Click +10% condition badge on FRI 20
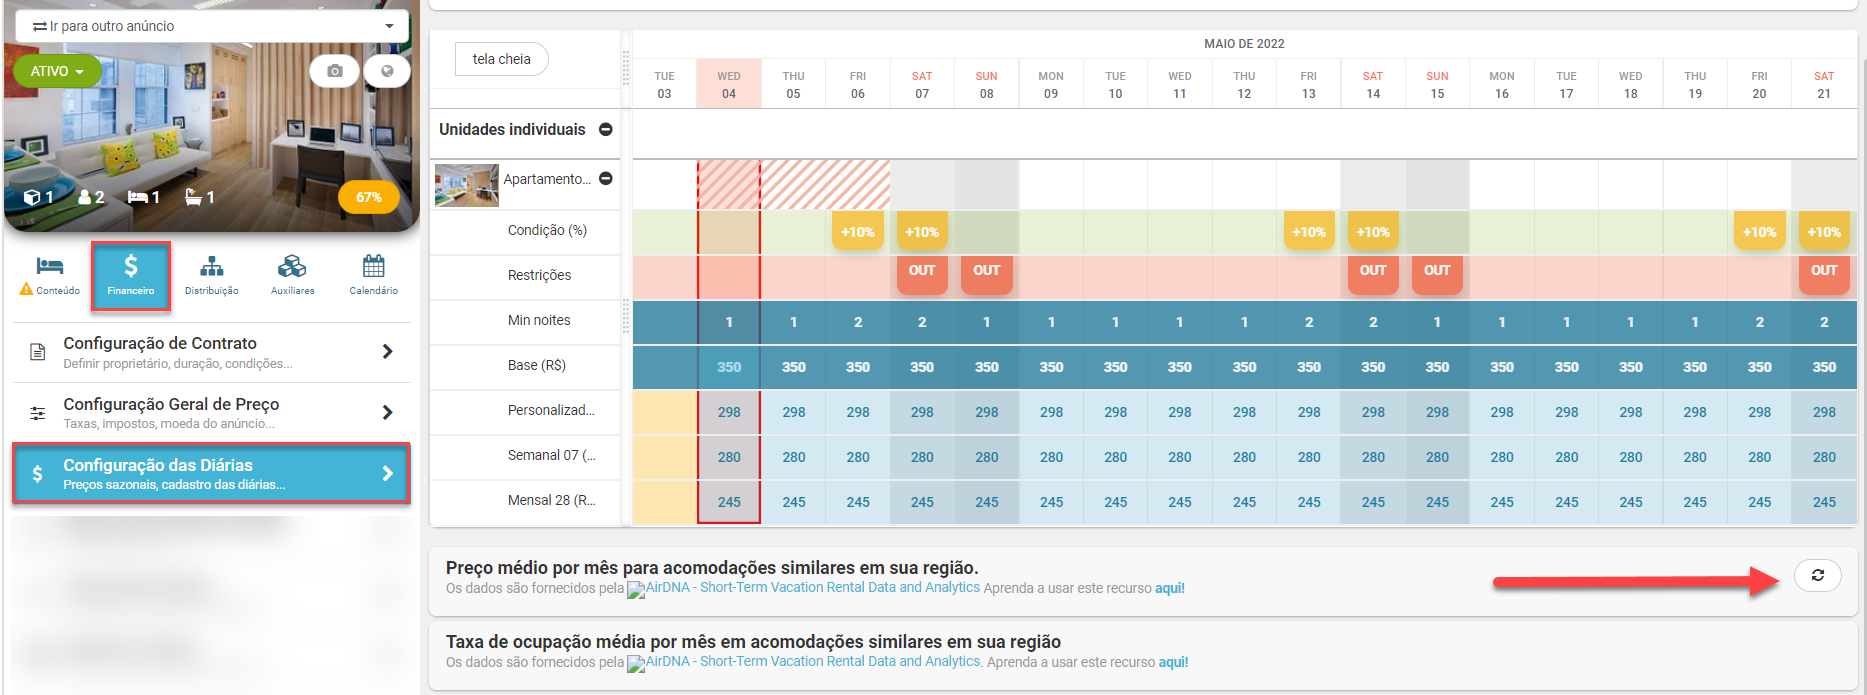 tap(1760, 232)
